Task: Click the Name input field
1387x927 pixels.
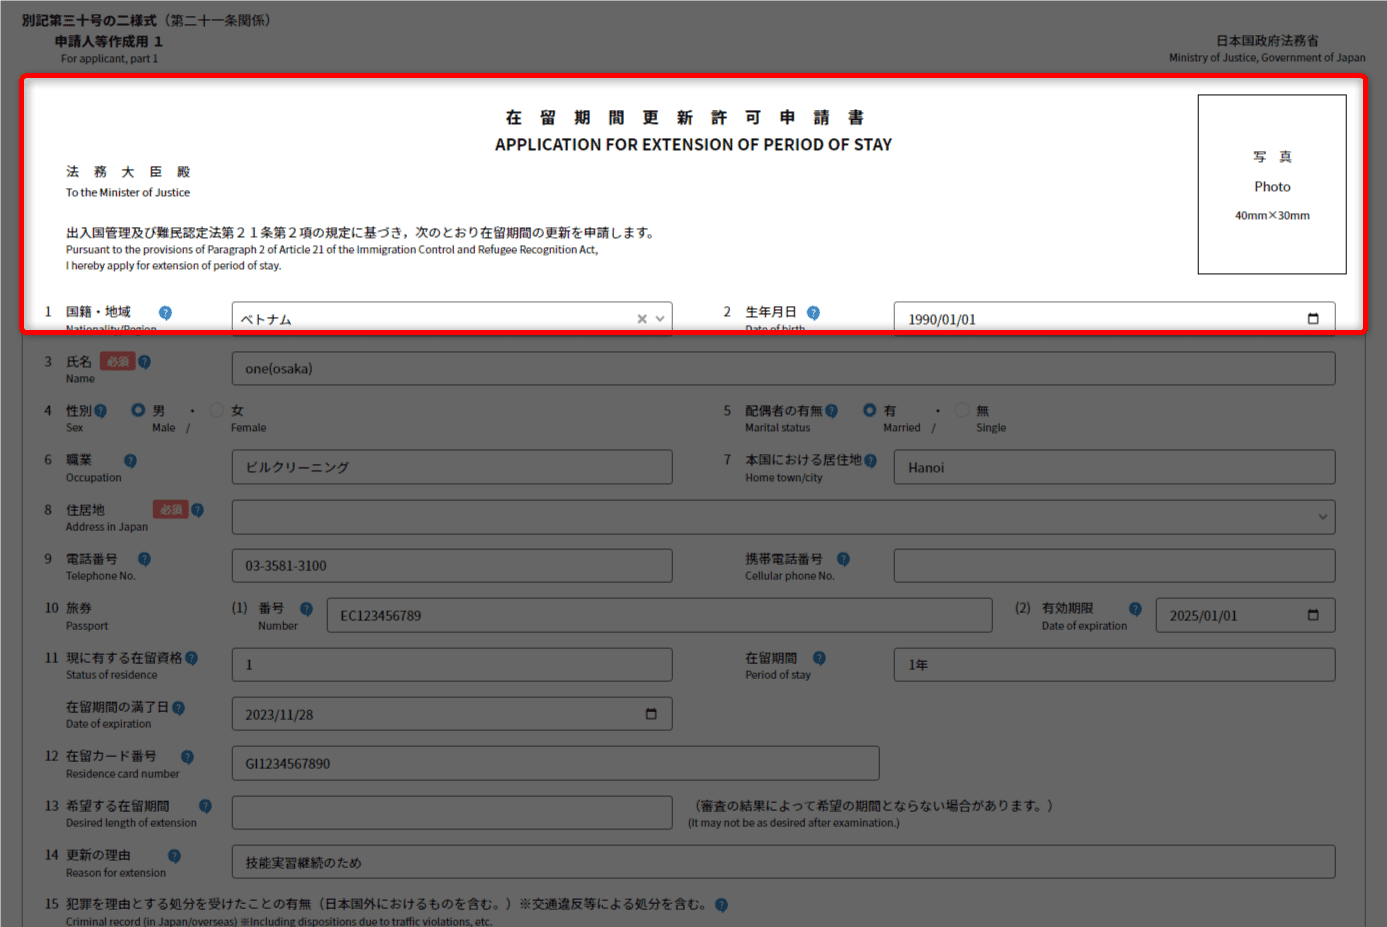Action: pos(782,369)
